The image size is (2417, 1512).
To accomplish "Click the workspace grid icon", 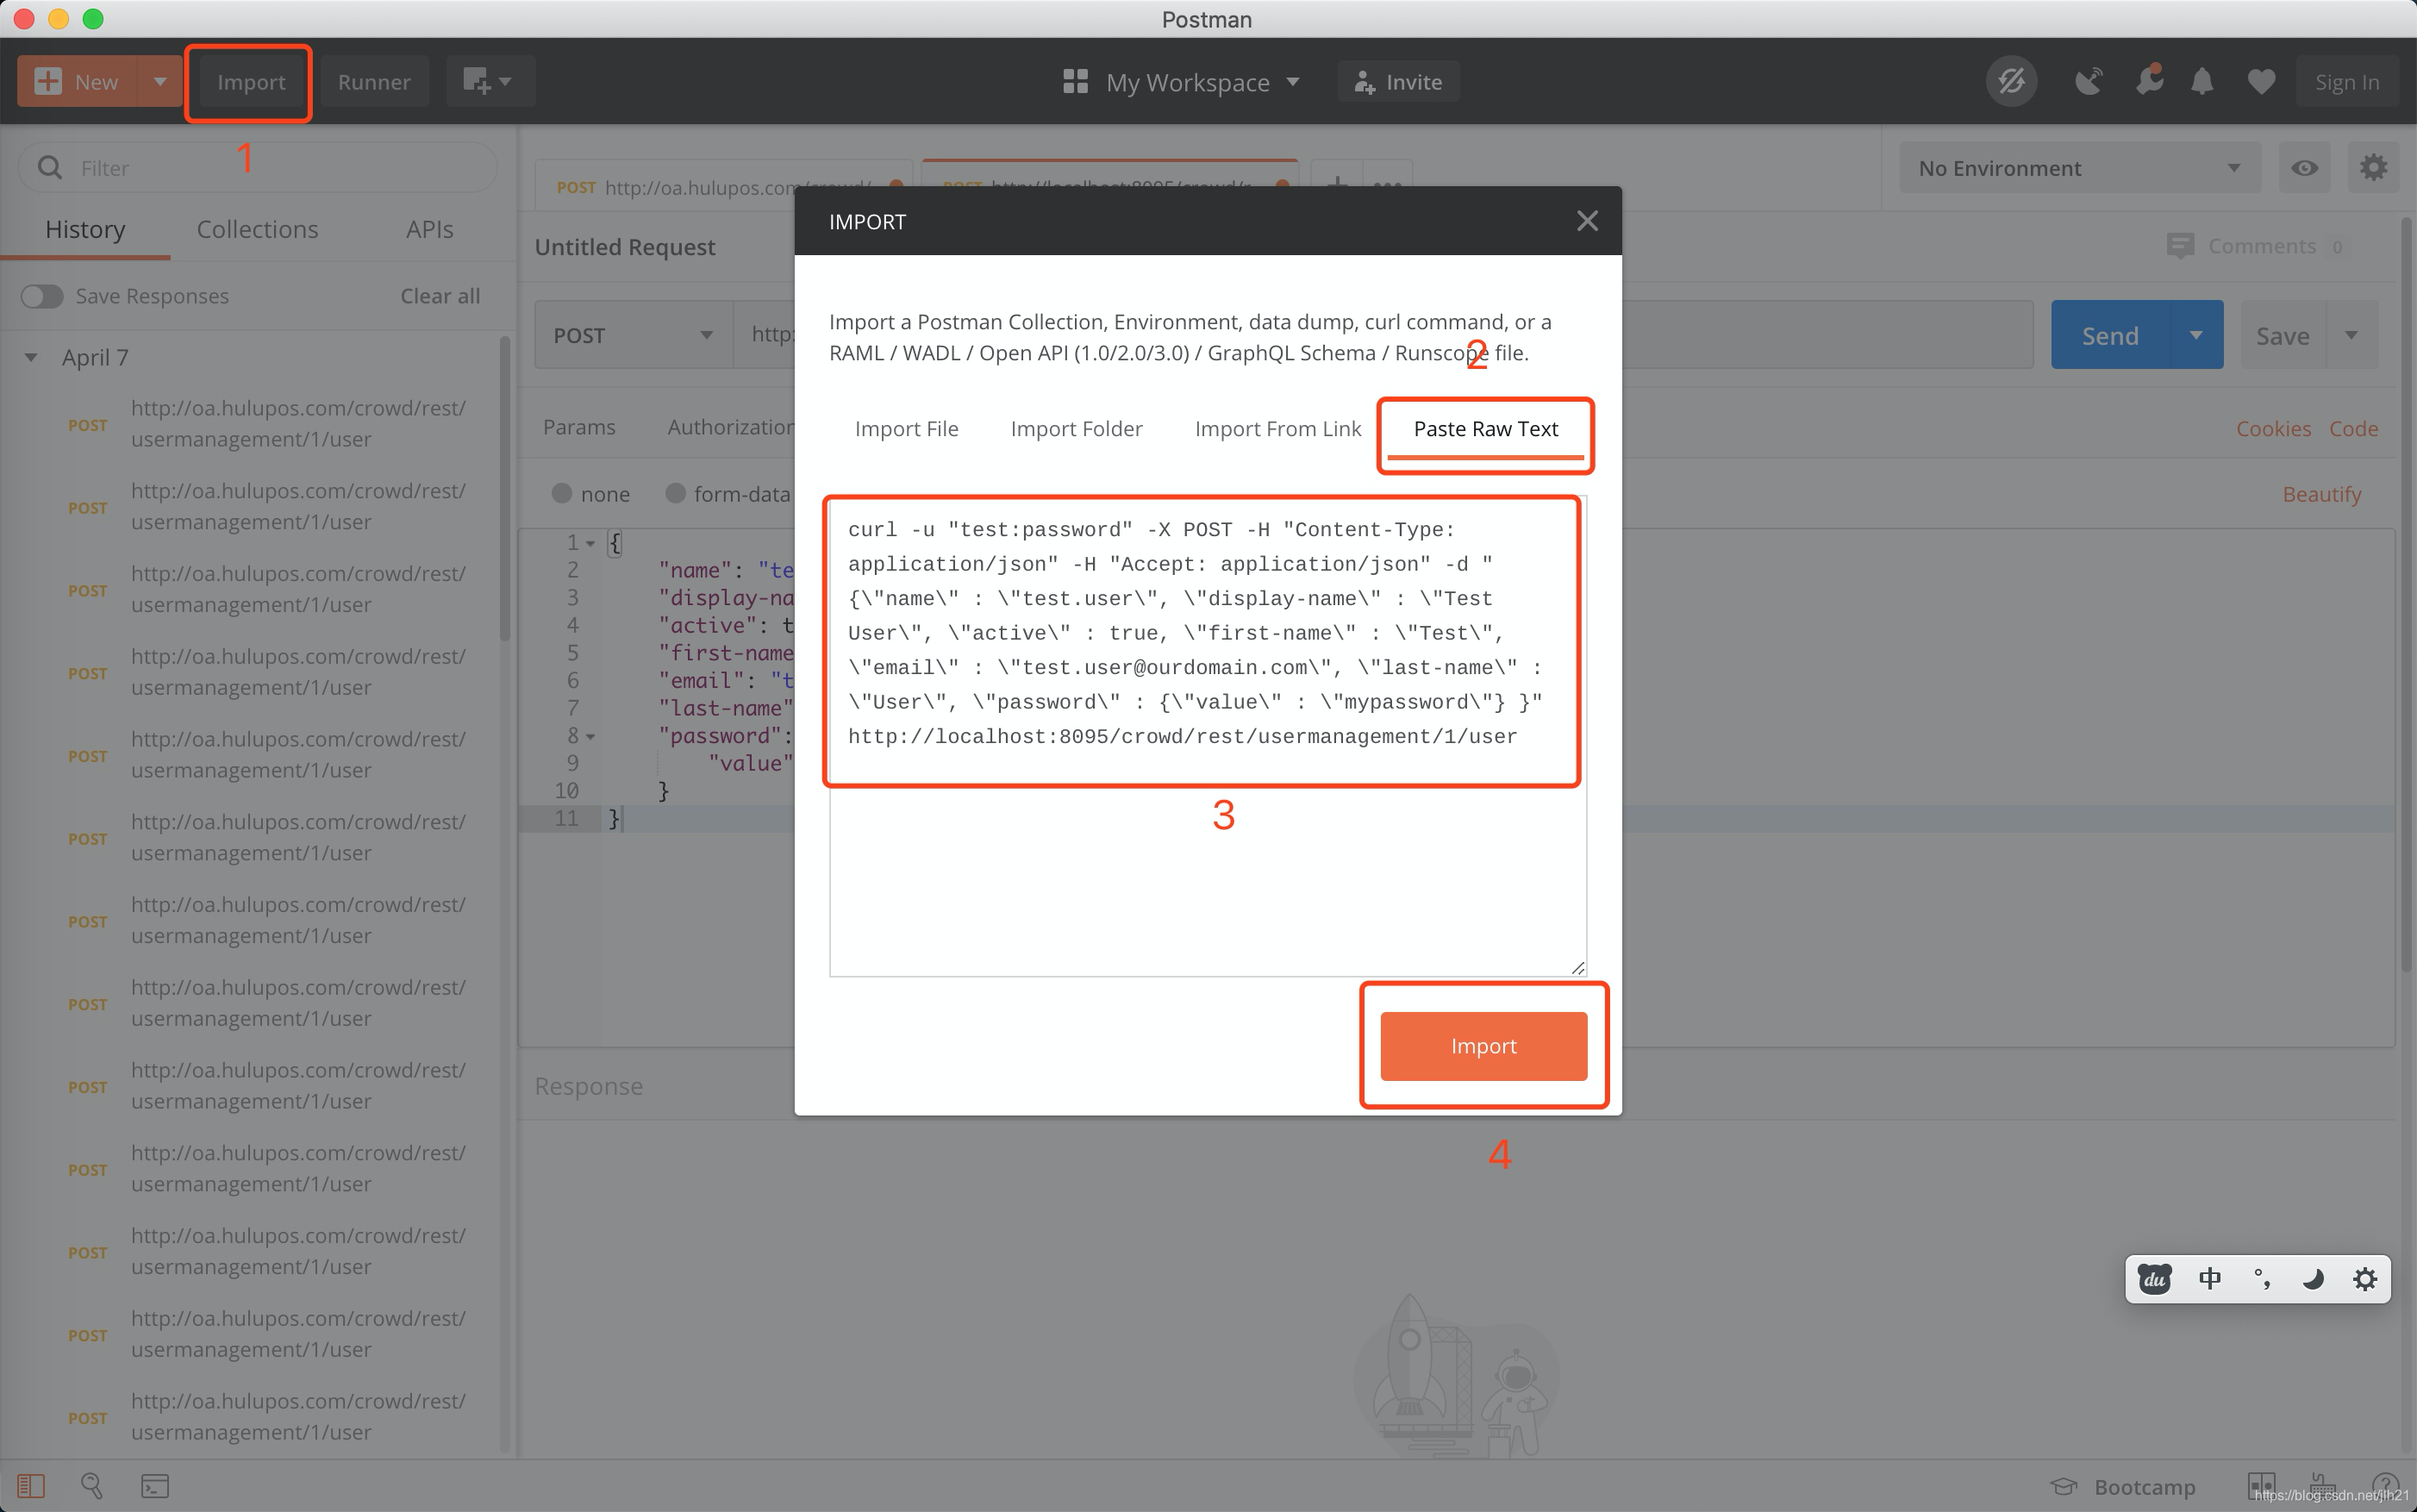I will 1075,82.
